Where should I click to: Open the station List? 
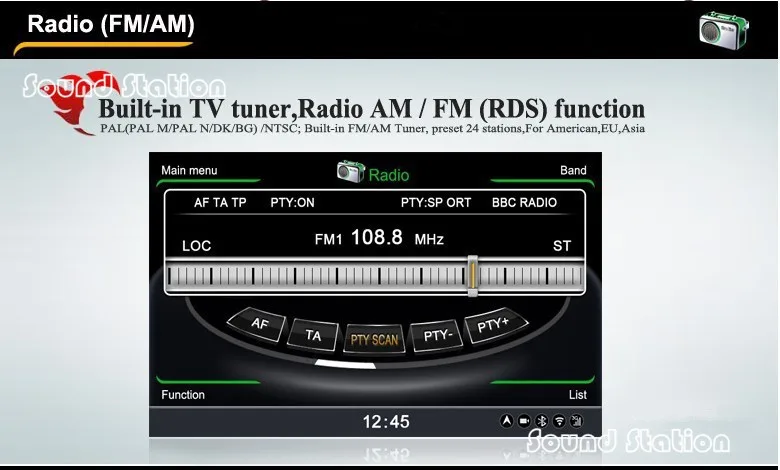578,395
